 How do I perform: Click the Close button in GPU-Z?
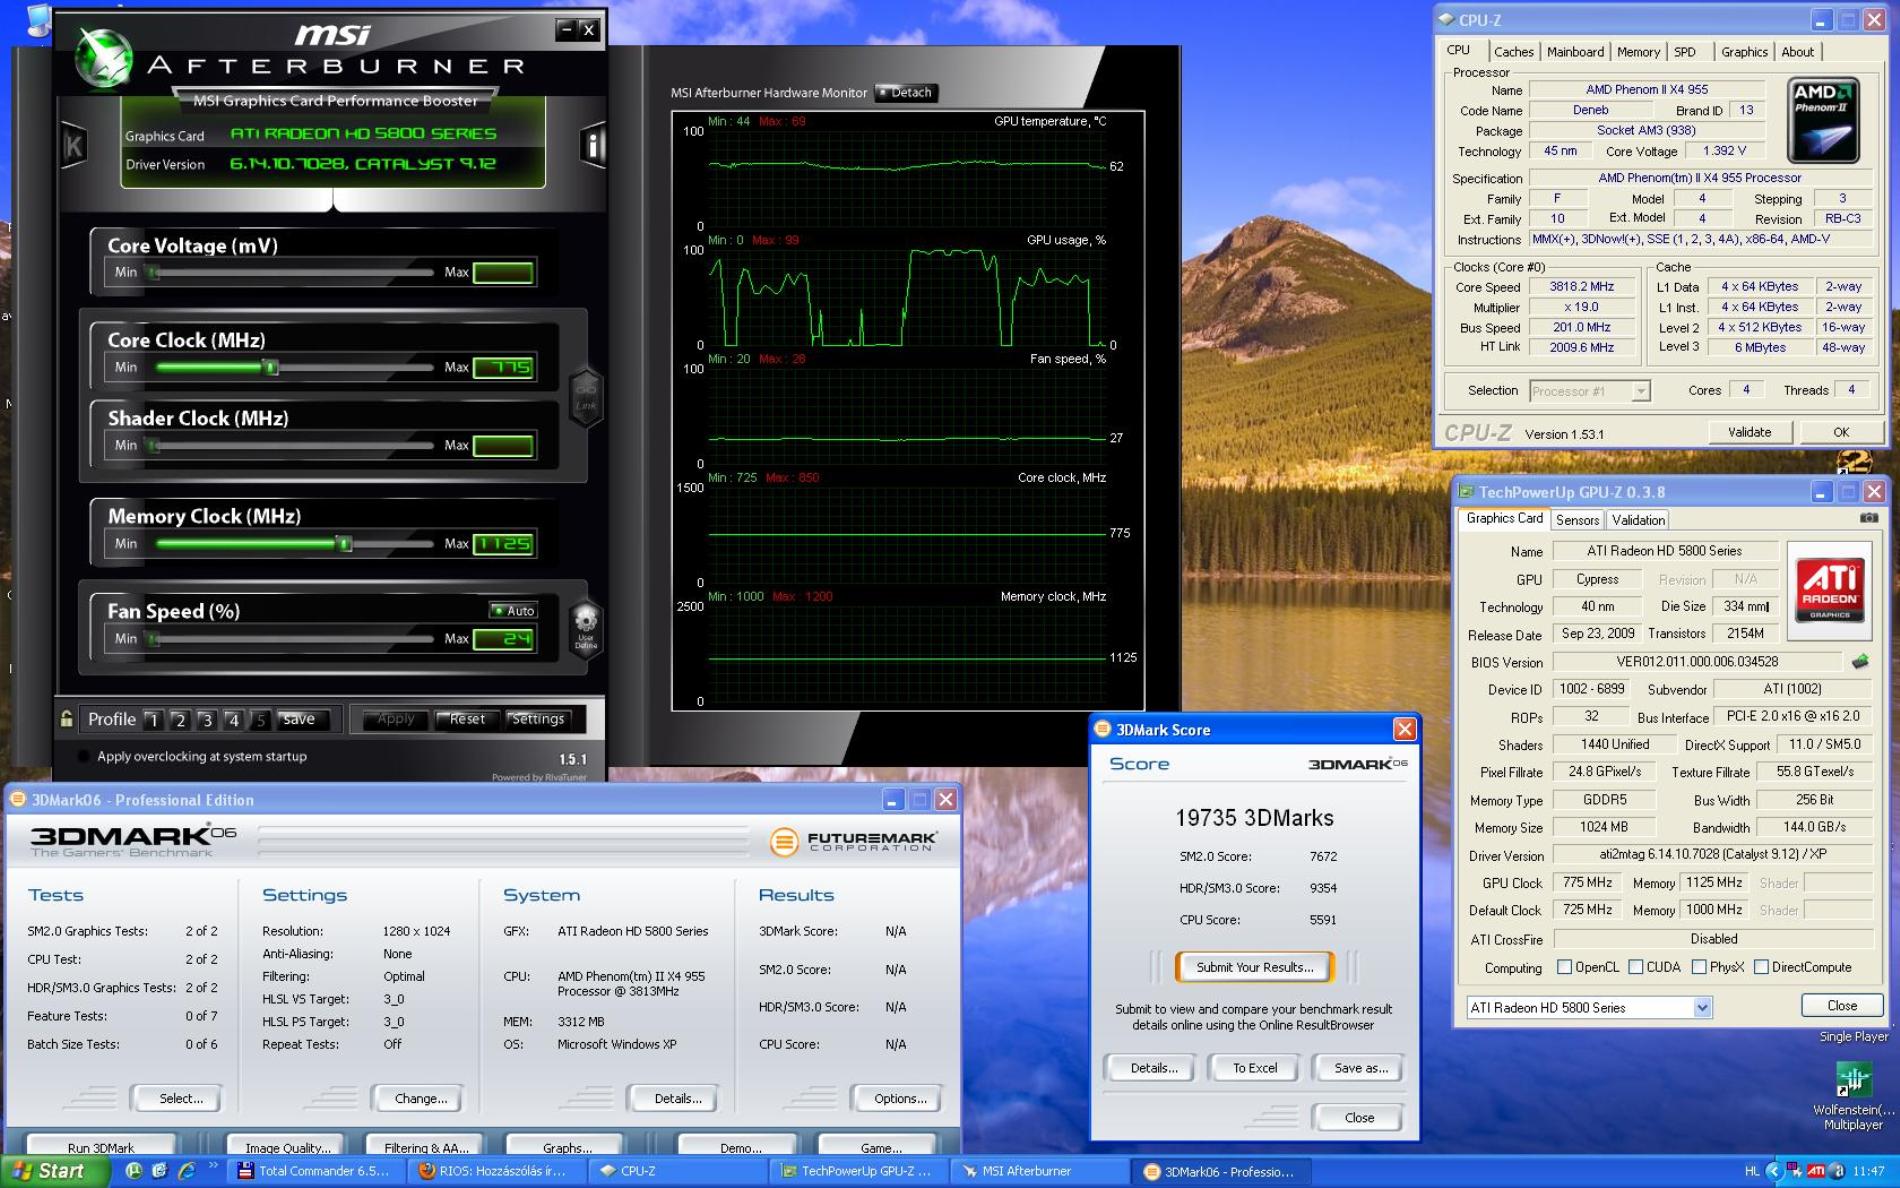(x=1841, y=1006)
